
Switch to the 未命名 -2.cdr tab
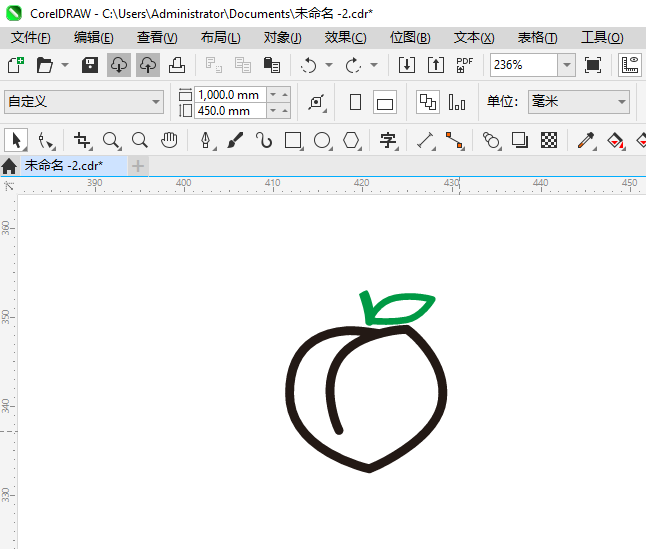(73, 166)
